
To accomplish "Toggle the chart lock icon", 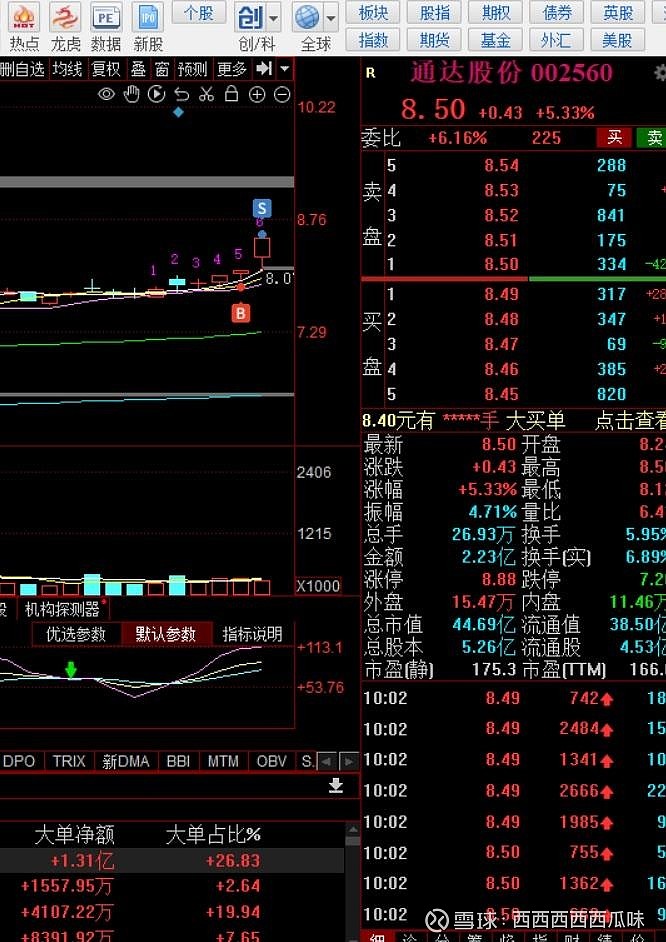I will 231,94.
